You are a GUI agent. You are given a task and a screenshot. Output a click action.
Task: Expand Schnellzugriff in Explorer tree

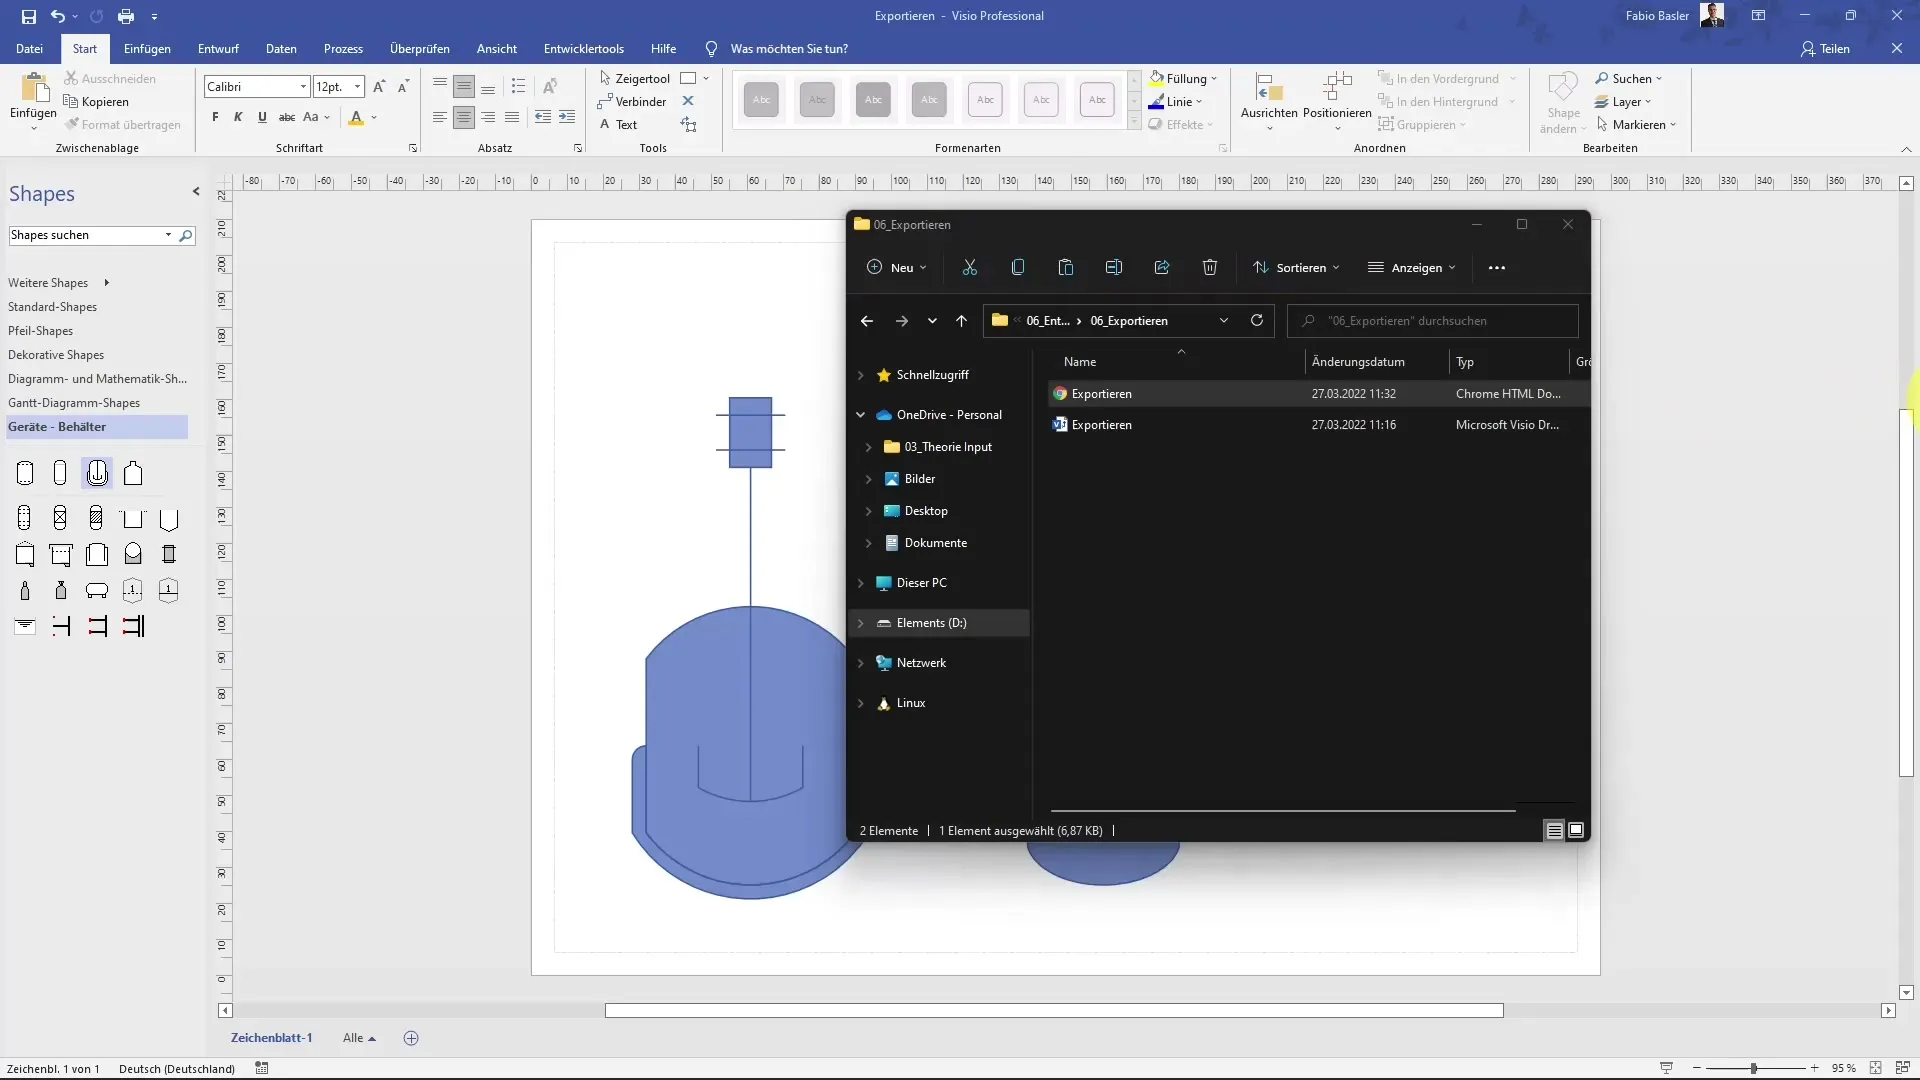(861, 375)
